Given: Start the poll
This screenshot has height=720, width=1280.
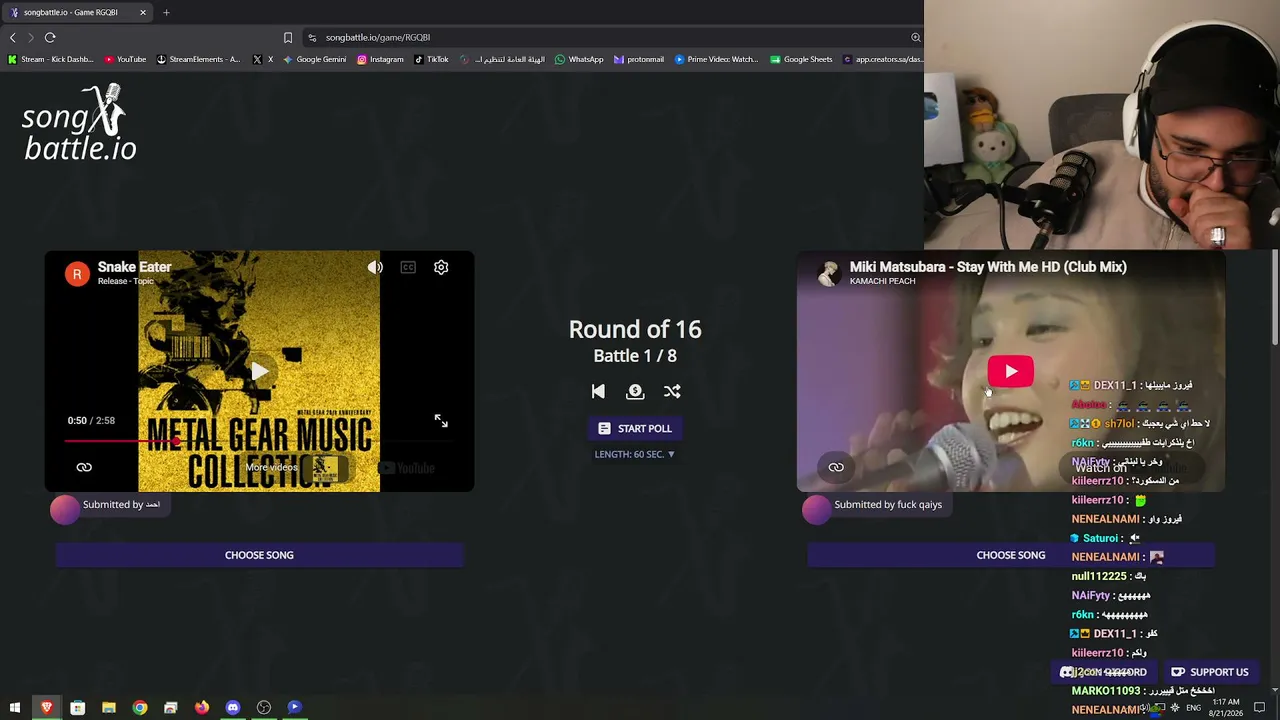Looking at the screenshot, I should tap(635, 428).
